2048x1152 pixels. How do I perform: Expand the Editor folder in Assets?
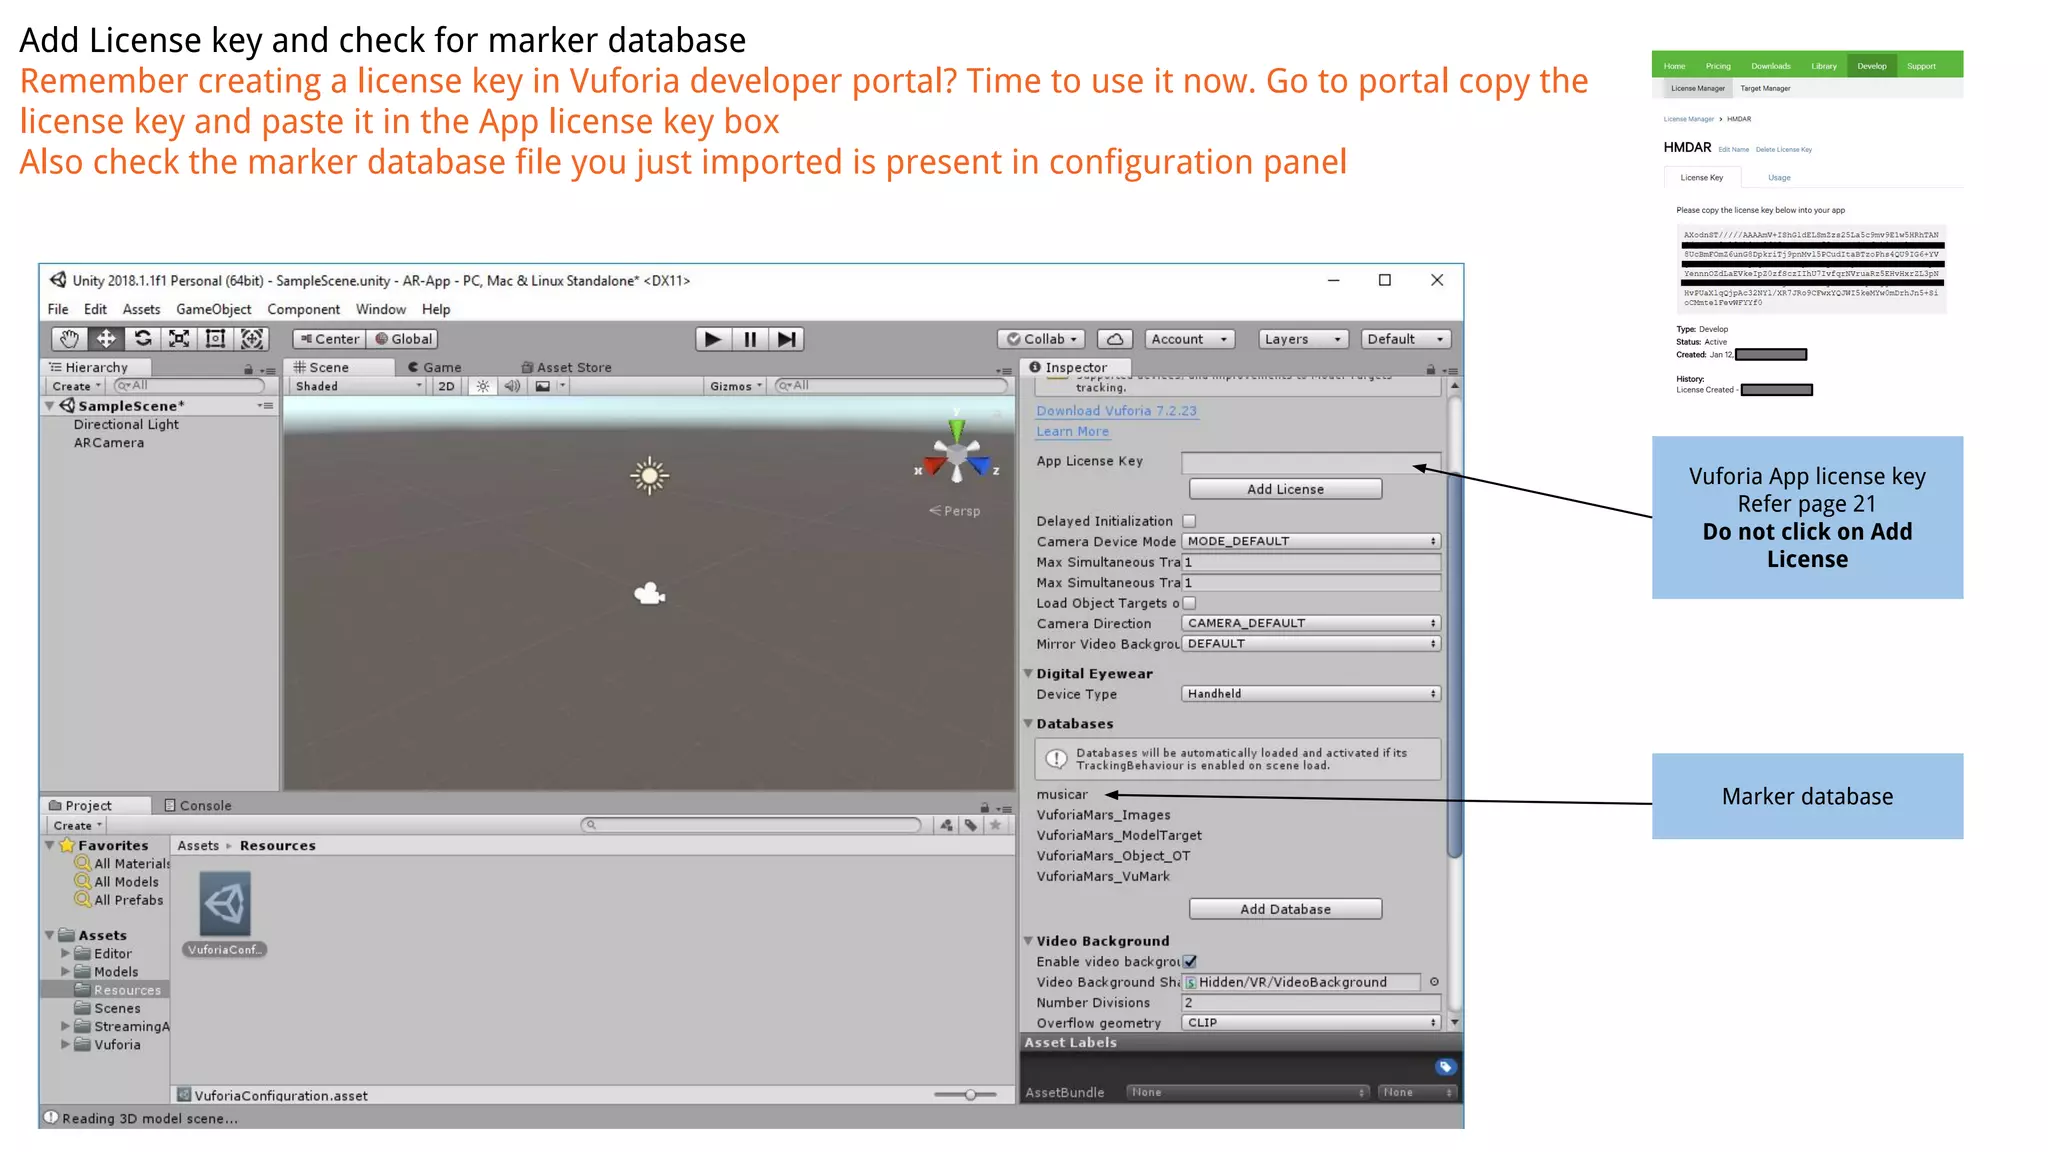[66, 954]
